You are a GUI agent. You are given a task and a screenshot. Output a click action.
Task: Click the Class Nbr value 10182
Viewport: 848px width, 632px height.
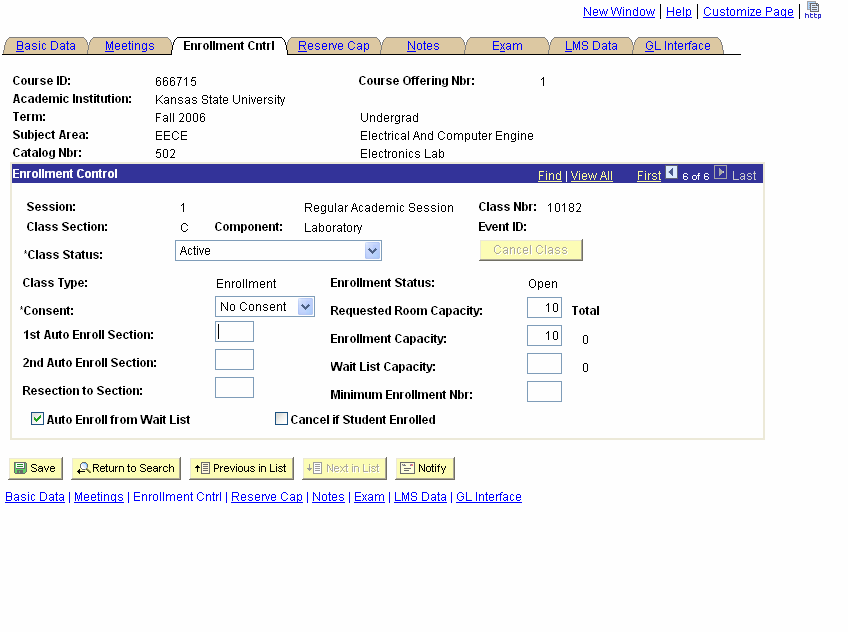point(564,208)
